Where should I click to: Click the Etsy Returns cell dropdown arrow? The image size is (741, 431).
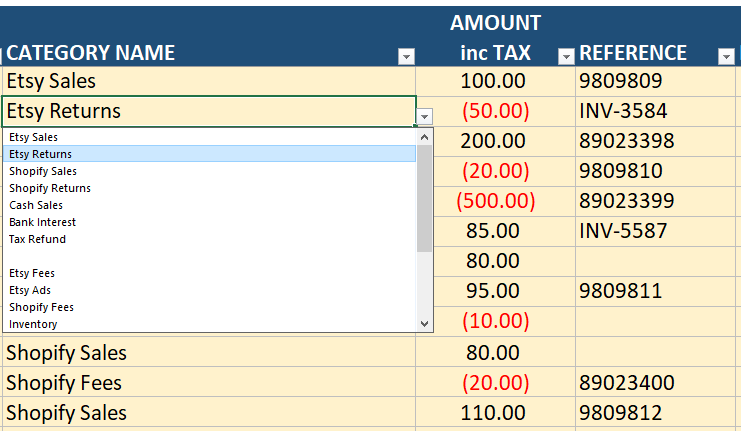coord(425,117)
